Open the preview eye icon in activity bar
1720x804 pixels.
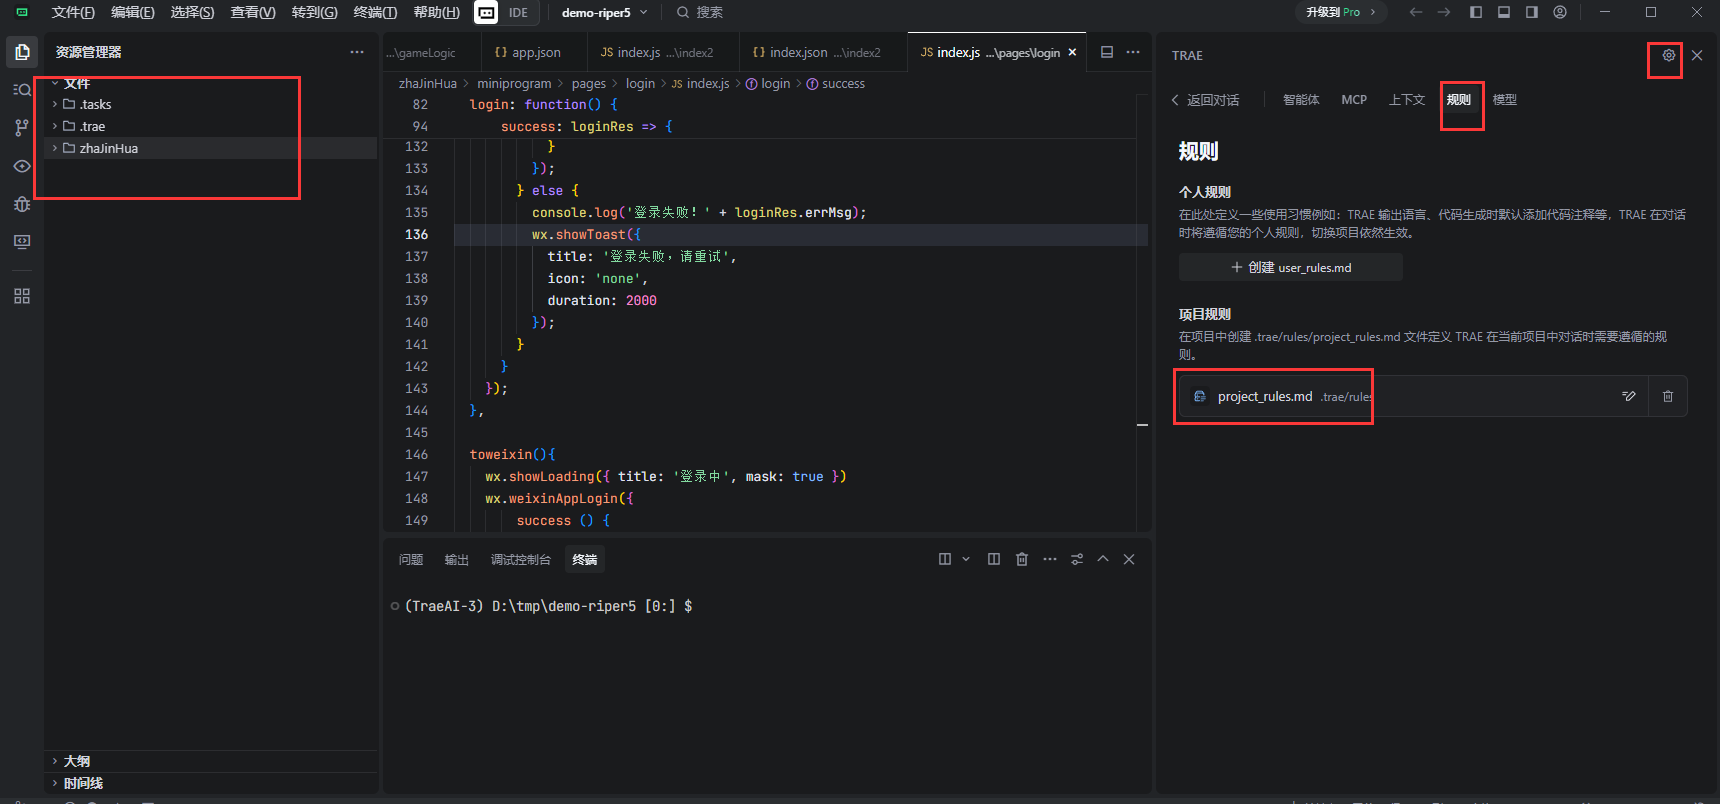(22, 166)
